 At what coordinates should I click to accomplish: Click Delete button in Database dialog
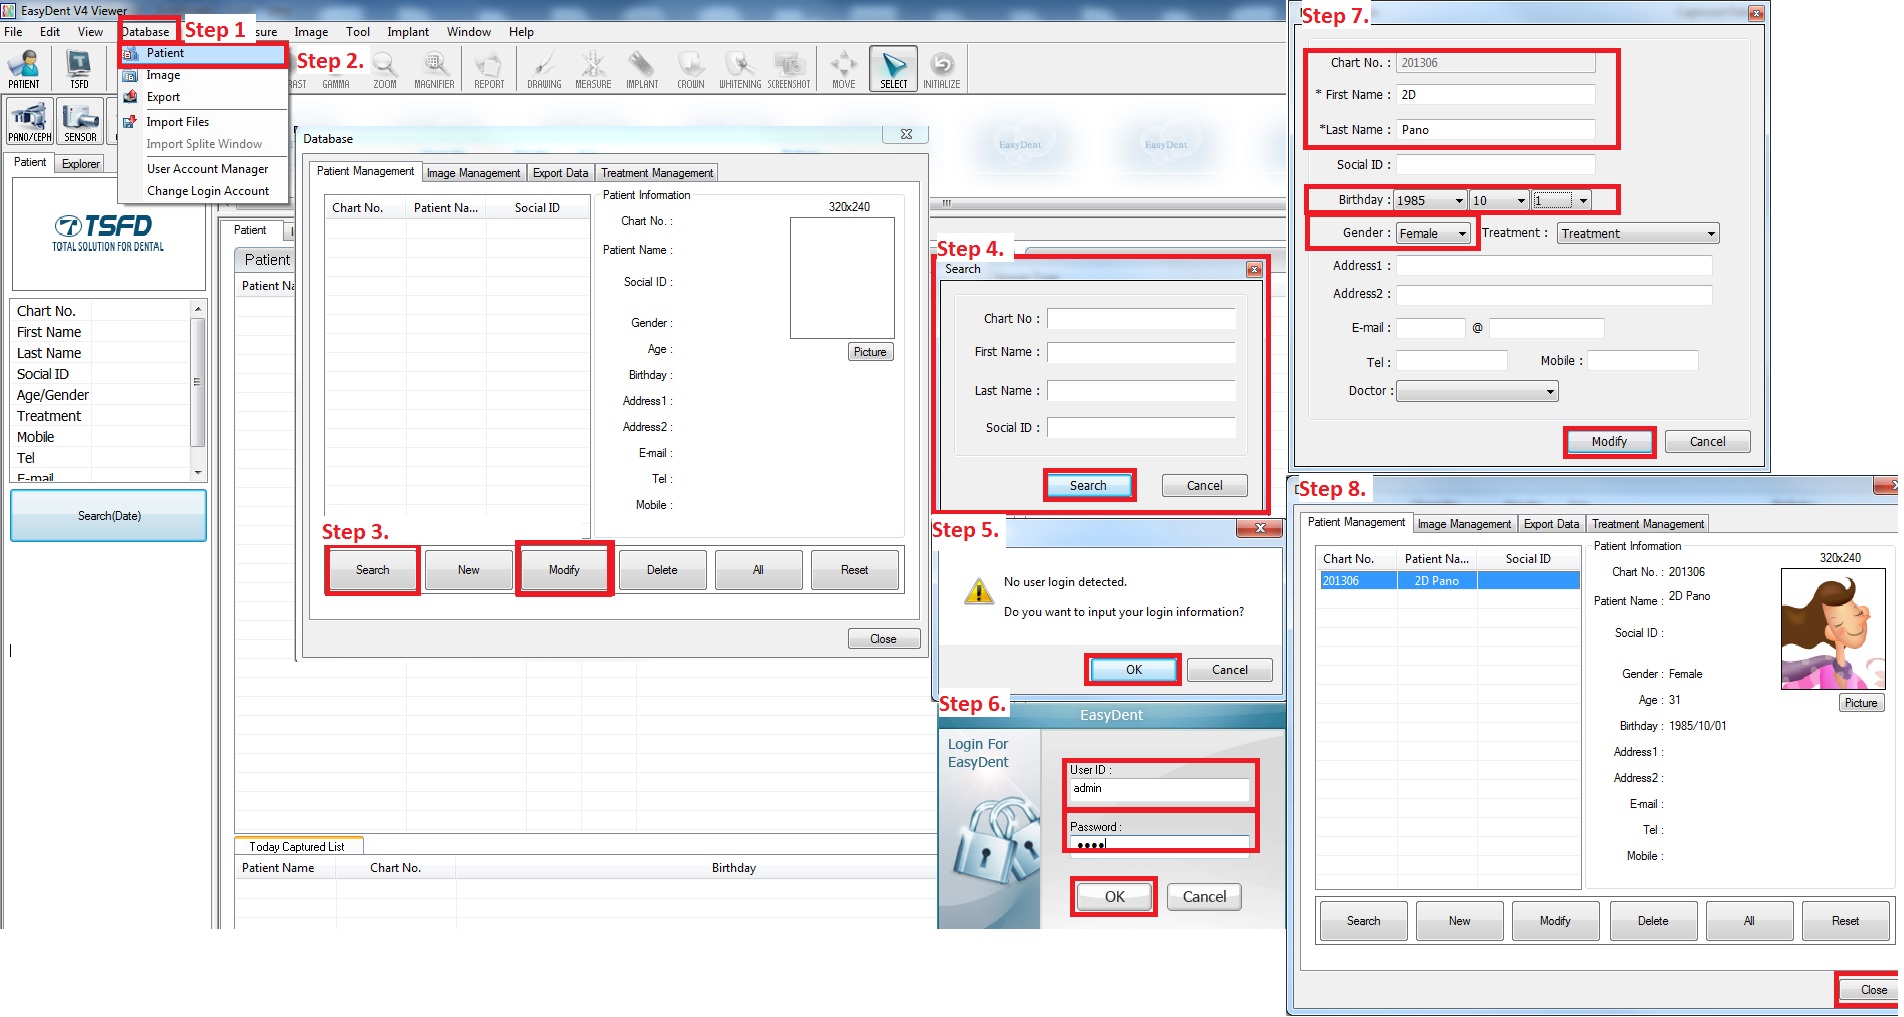[x=662, y=570]
